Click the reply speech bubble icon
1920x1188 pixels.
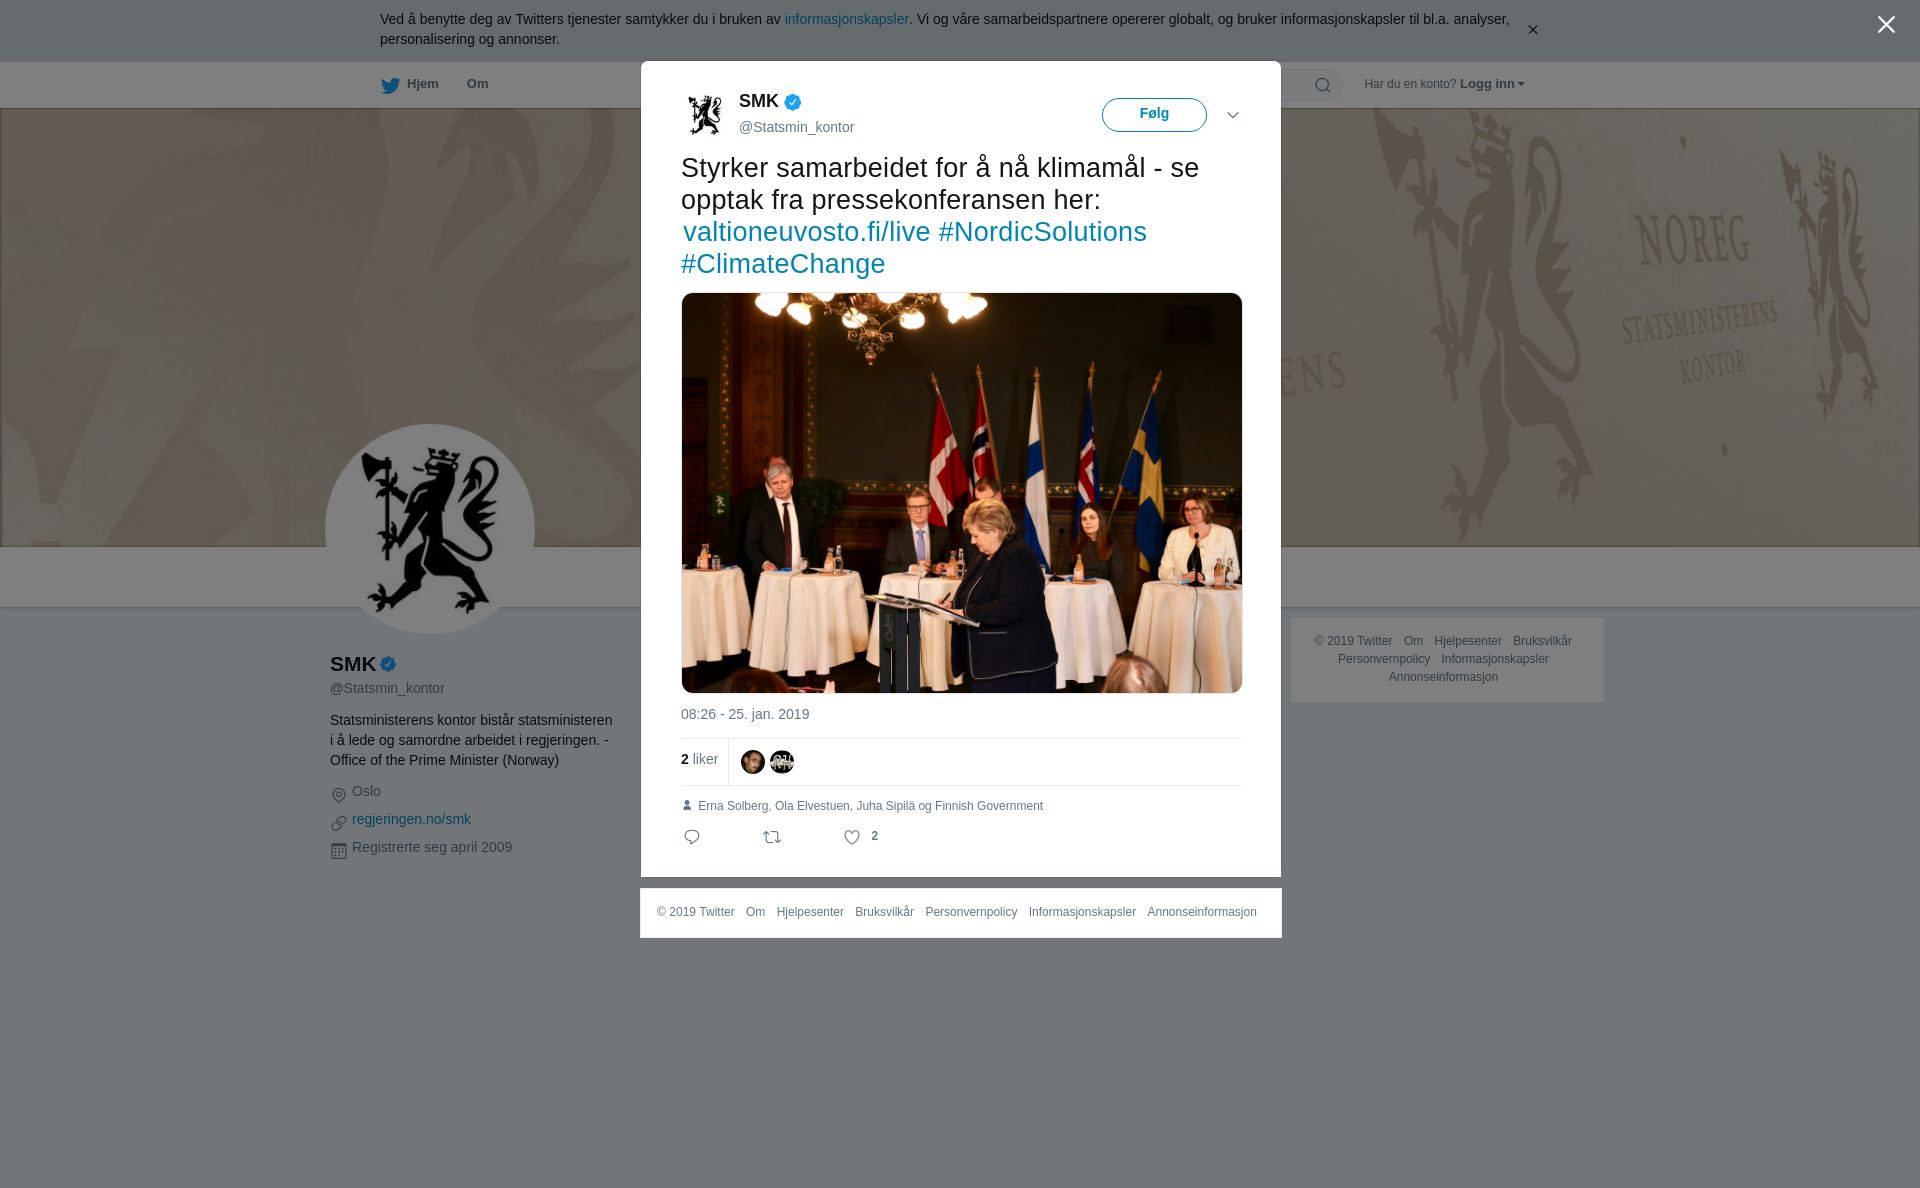[692, 837]
